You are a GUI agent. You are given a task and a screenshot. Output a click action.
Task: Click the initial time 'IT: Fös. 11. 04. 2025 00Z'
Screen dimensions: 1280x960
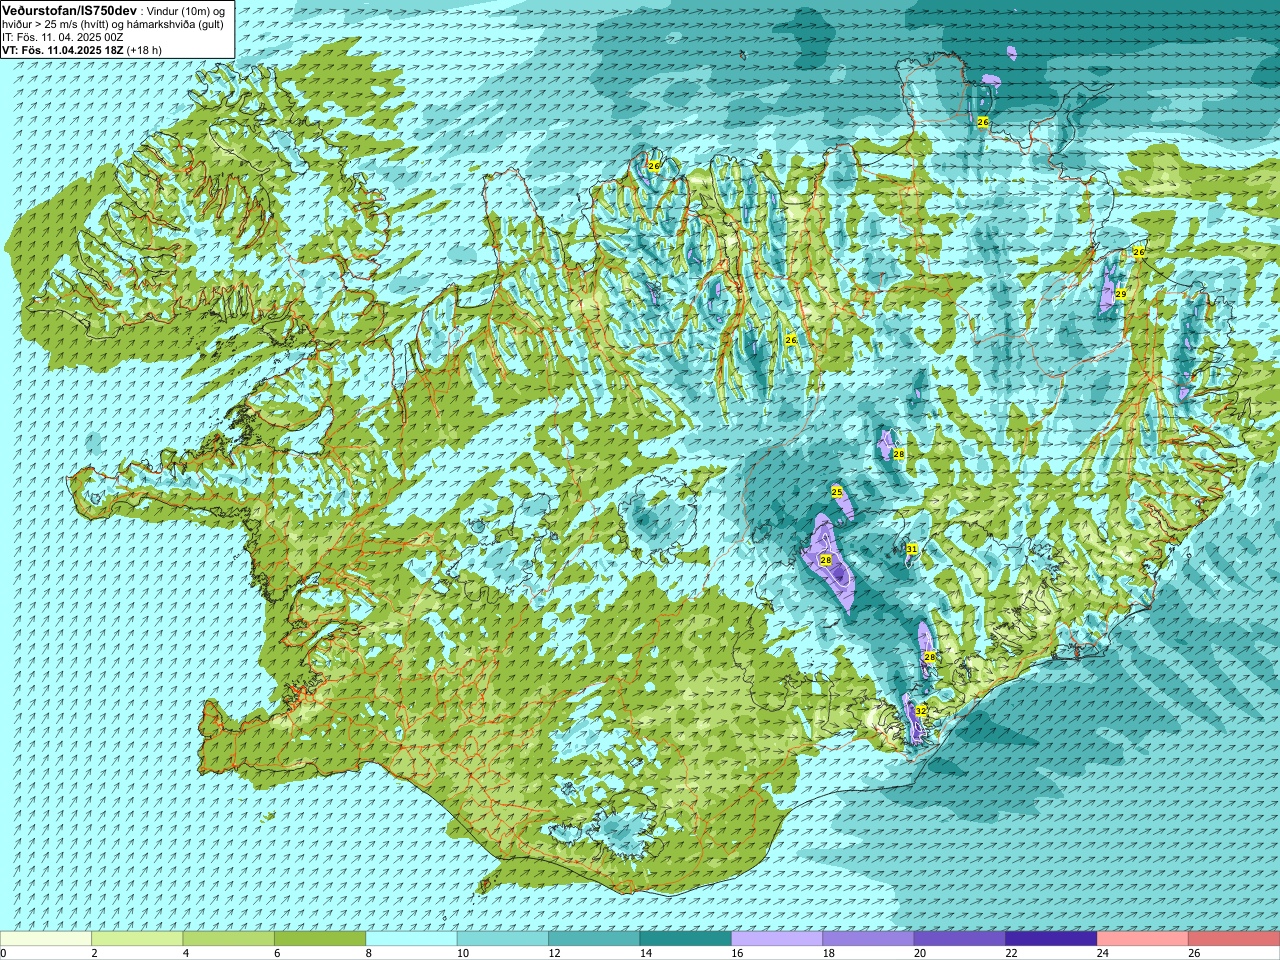pos(62,37)
